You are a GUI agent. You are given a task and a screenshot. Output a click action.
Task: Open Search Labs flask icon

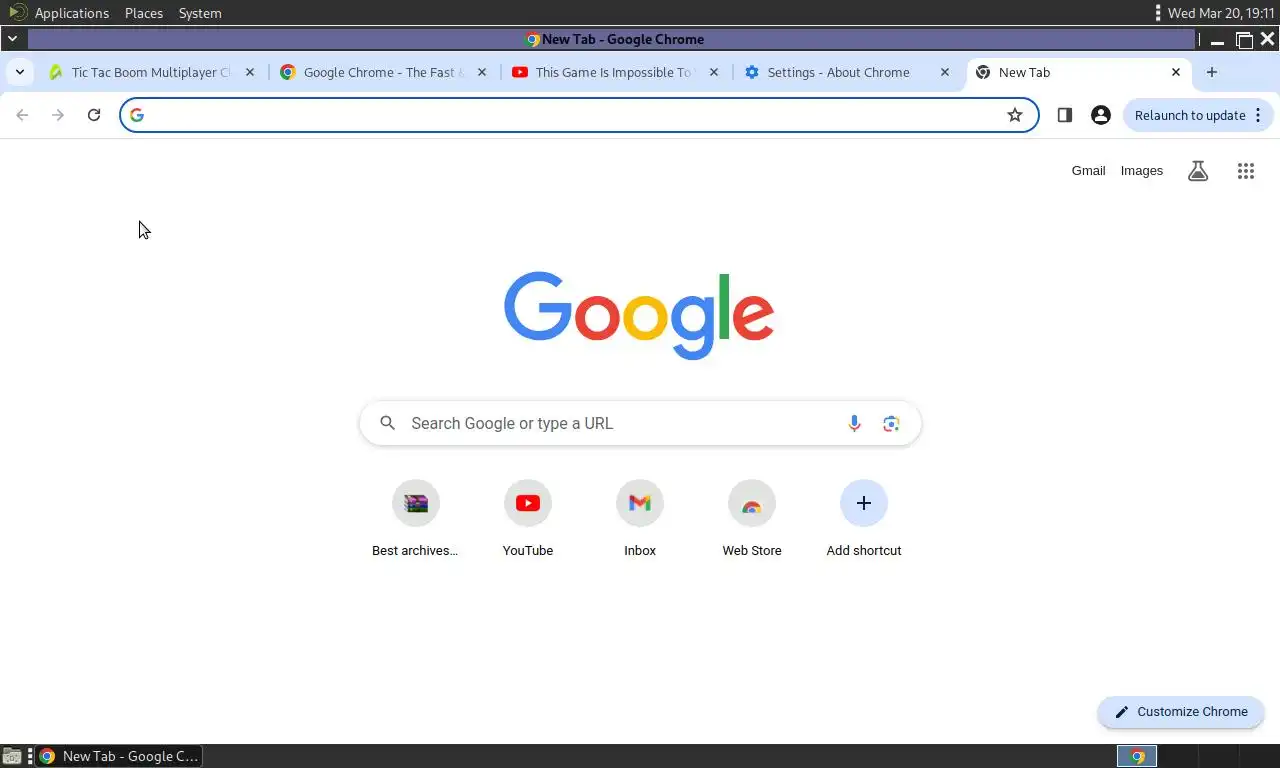tap(1198, 171)
